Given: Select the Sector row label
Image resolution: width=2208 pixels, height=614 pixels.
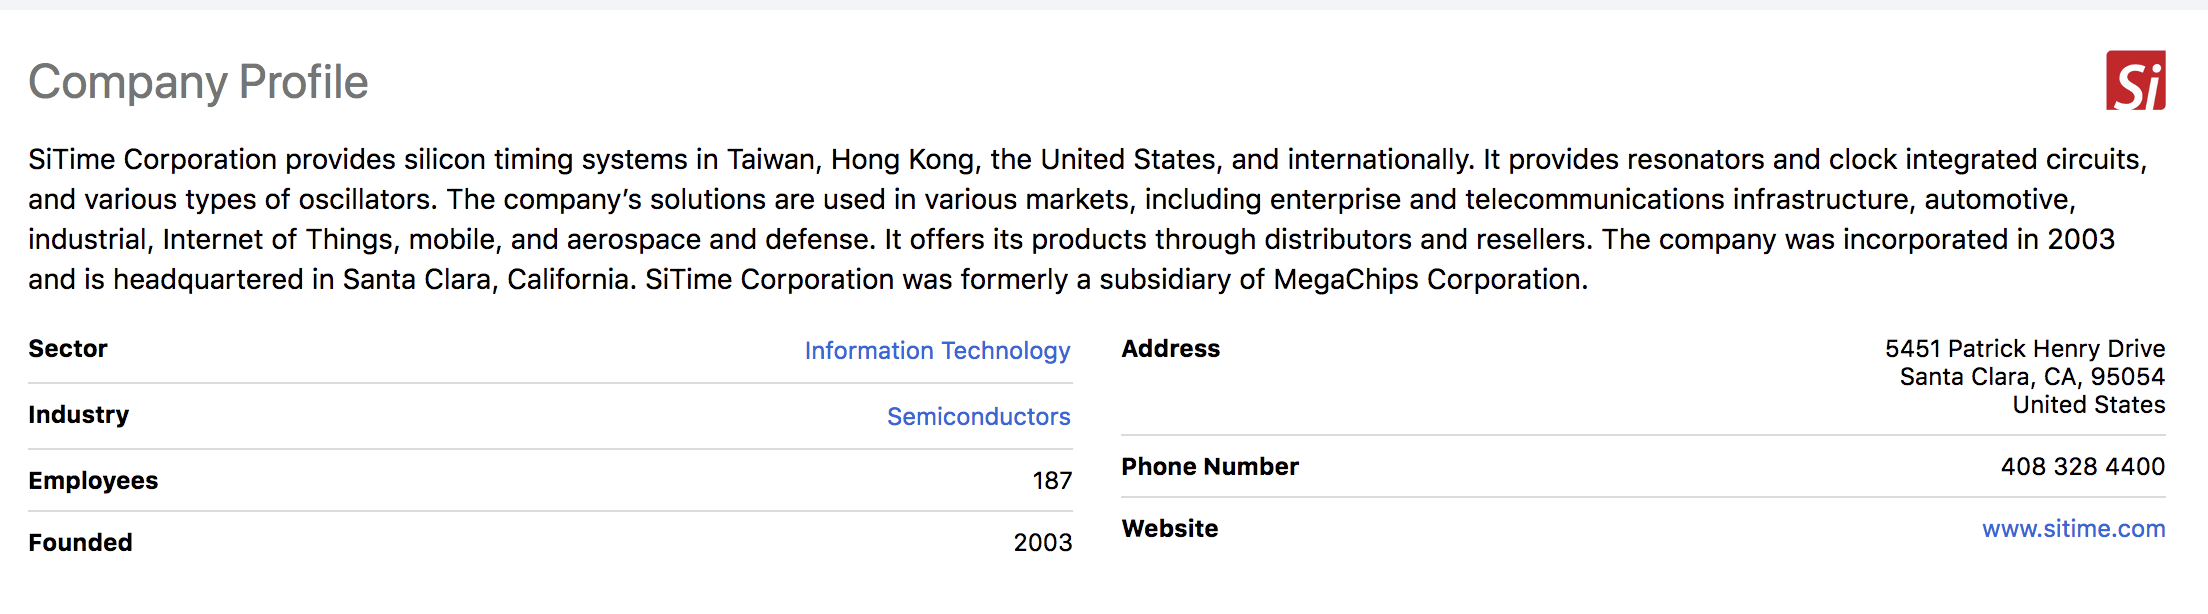Looking at the screenshot, I should [68, 349].
